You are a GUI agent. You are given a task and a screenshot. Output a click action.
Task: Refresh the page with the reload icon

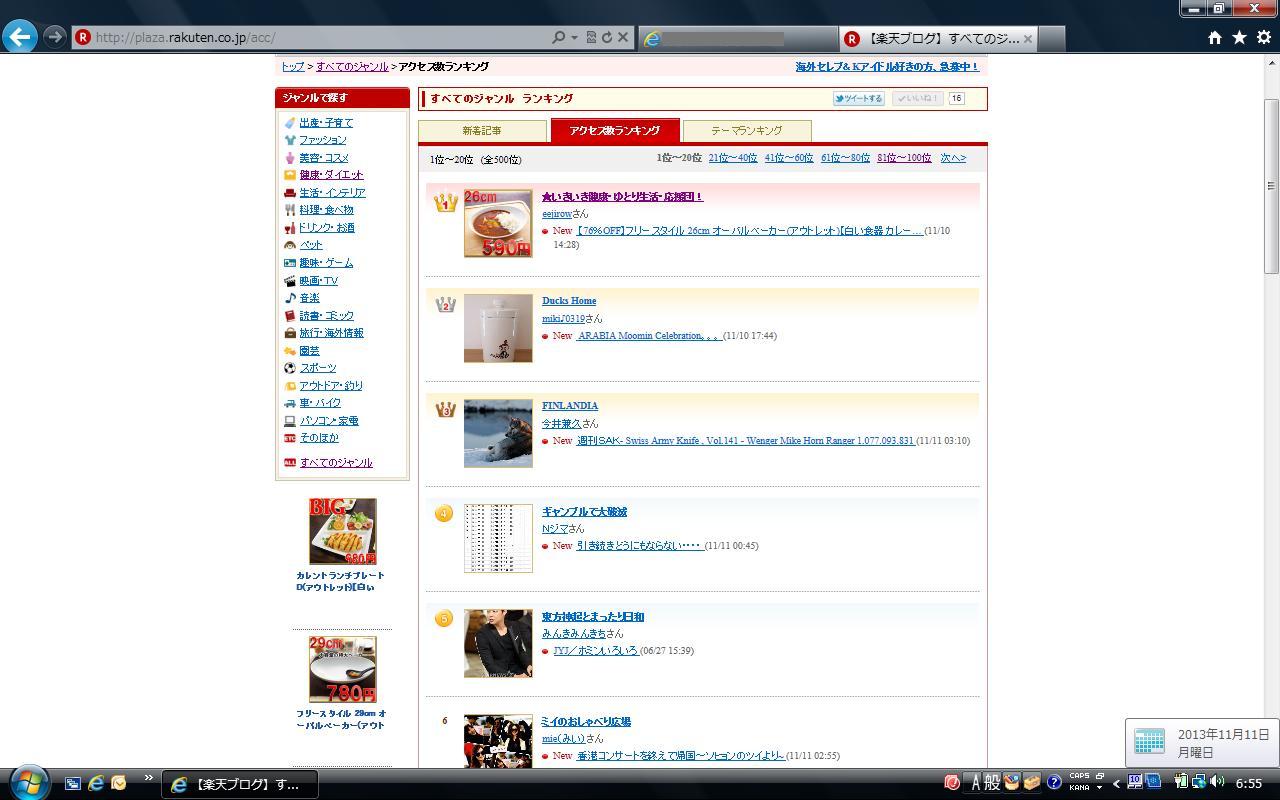606,37
